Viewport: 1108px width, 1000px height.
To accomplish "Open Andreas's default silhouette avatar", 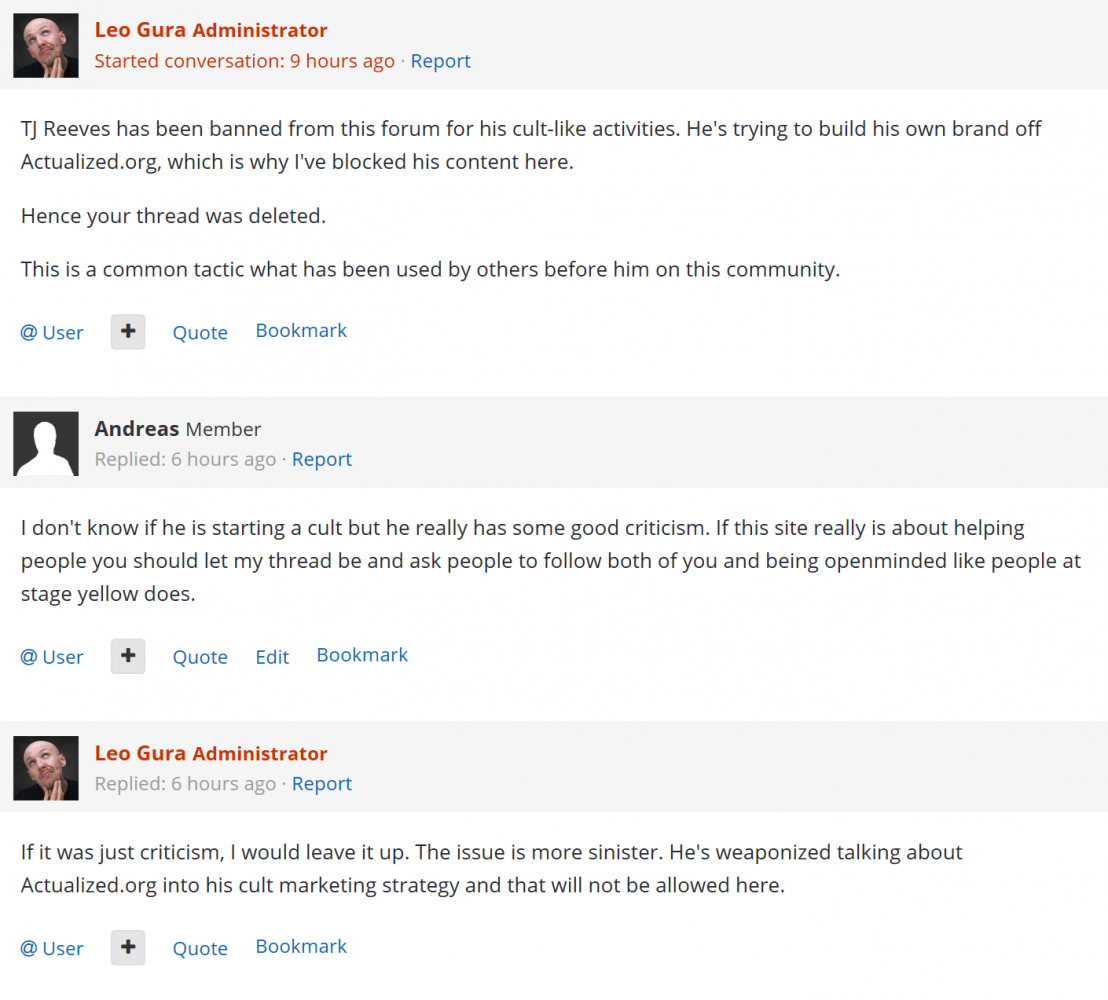I will [x=46, y=443].
